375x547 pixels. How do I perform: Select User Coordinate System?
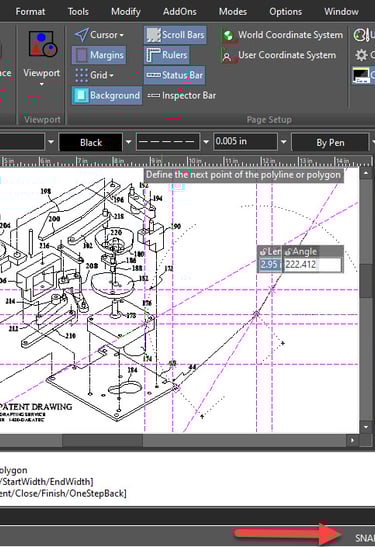click(279, 55)
